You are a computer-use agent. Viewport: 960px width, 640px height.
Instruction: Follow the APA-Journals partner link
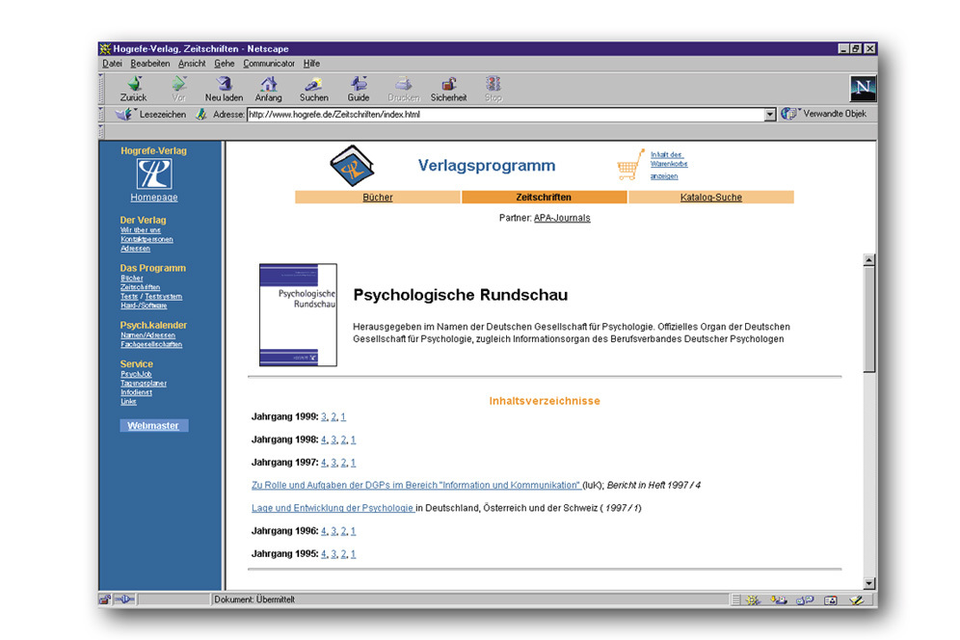[562, 217]
